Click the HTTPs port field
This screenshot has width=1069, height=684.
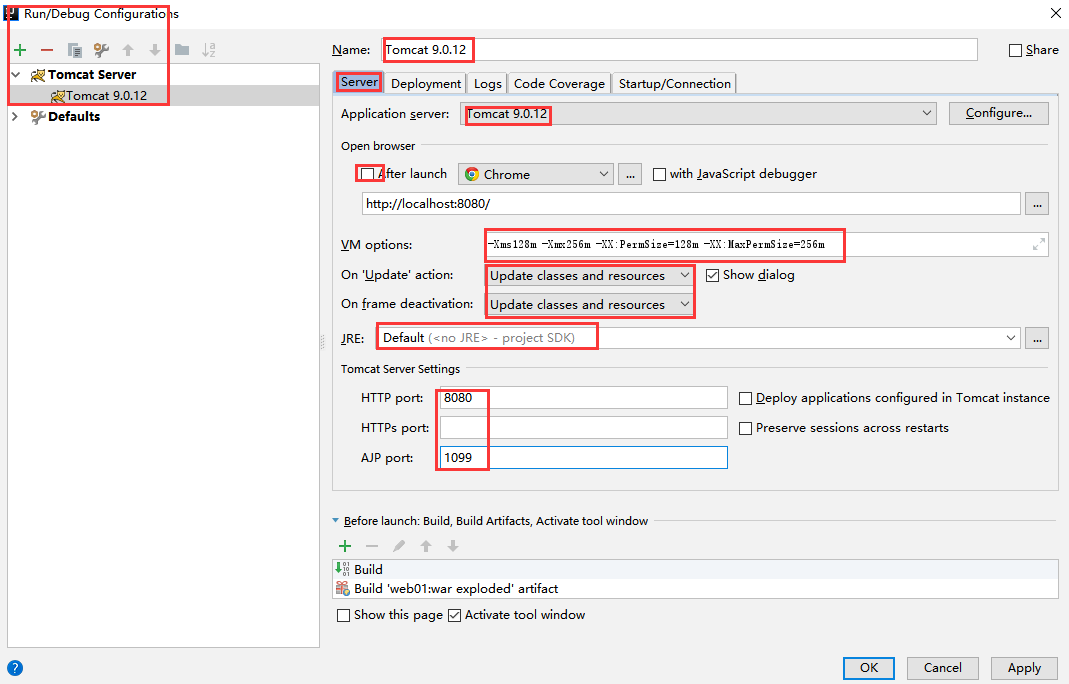(584, 428)
